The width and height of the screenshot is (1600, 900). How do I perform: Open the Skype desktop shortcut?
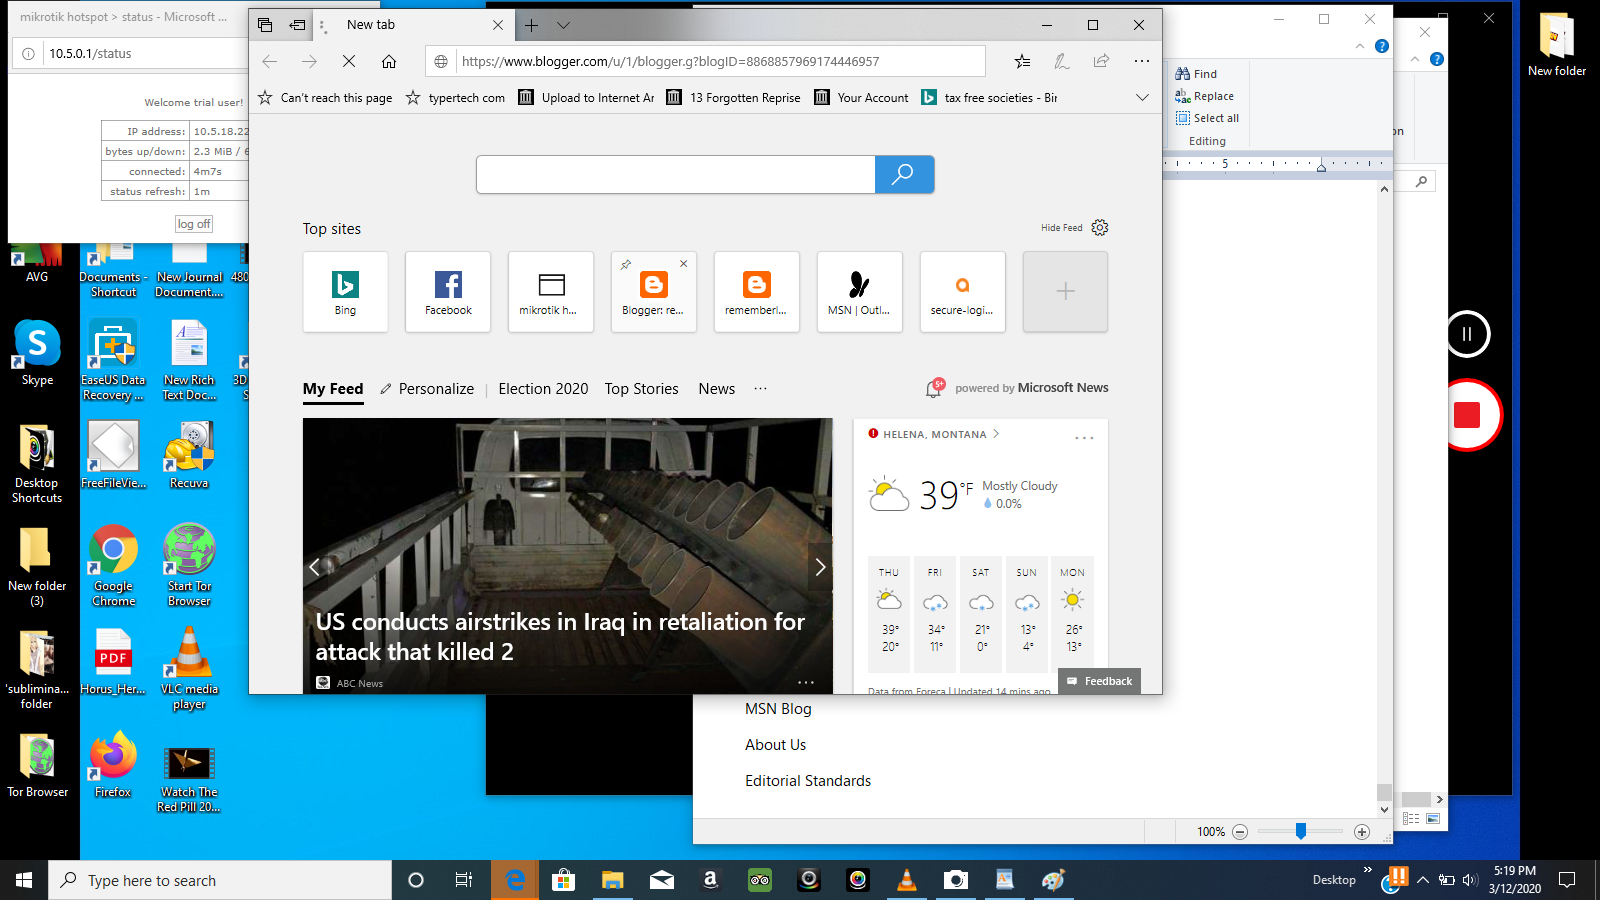click(x=37, y=353)
